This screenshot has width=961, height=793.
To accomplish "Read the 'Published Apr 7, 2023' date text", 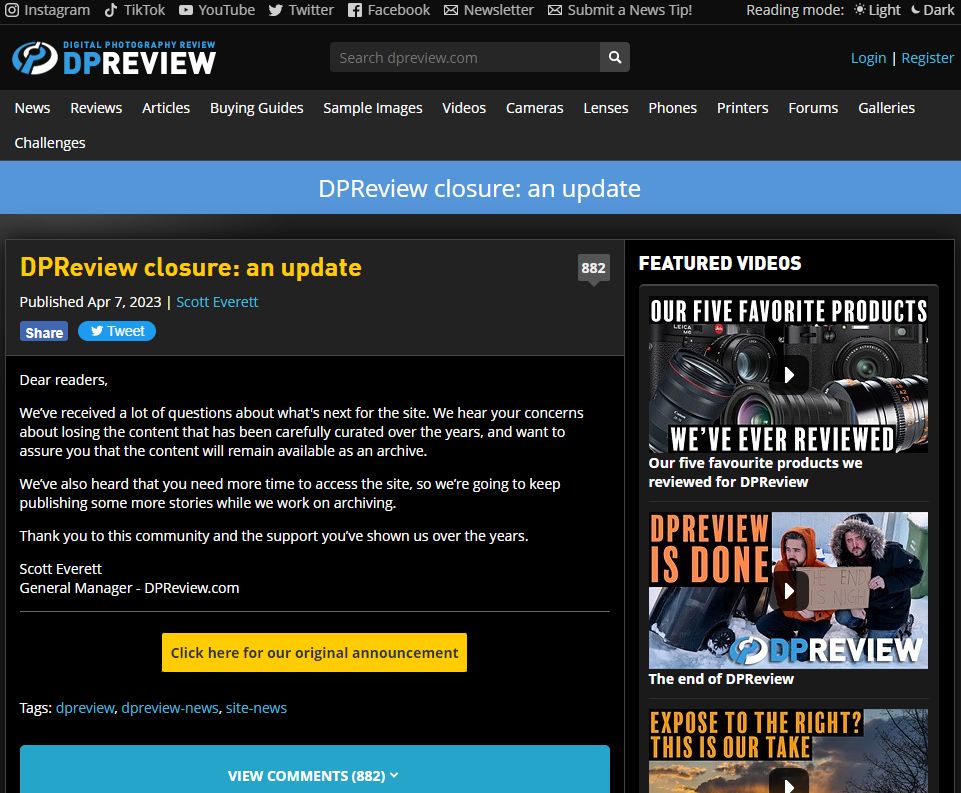I will point(90,302).
